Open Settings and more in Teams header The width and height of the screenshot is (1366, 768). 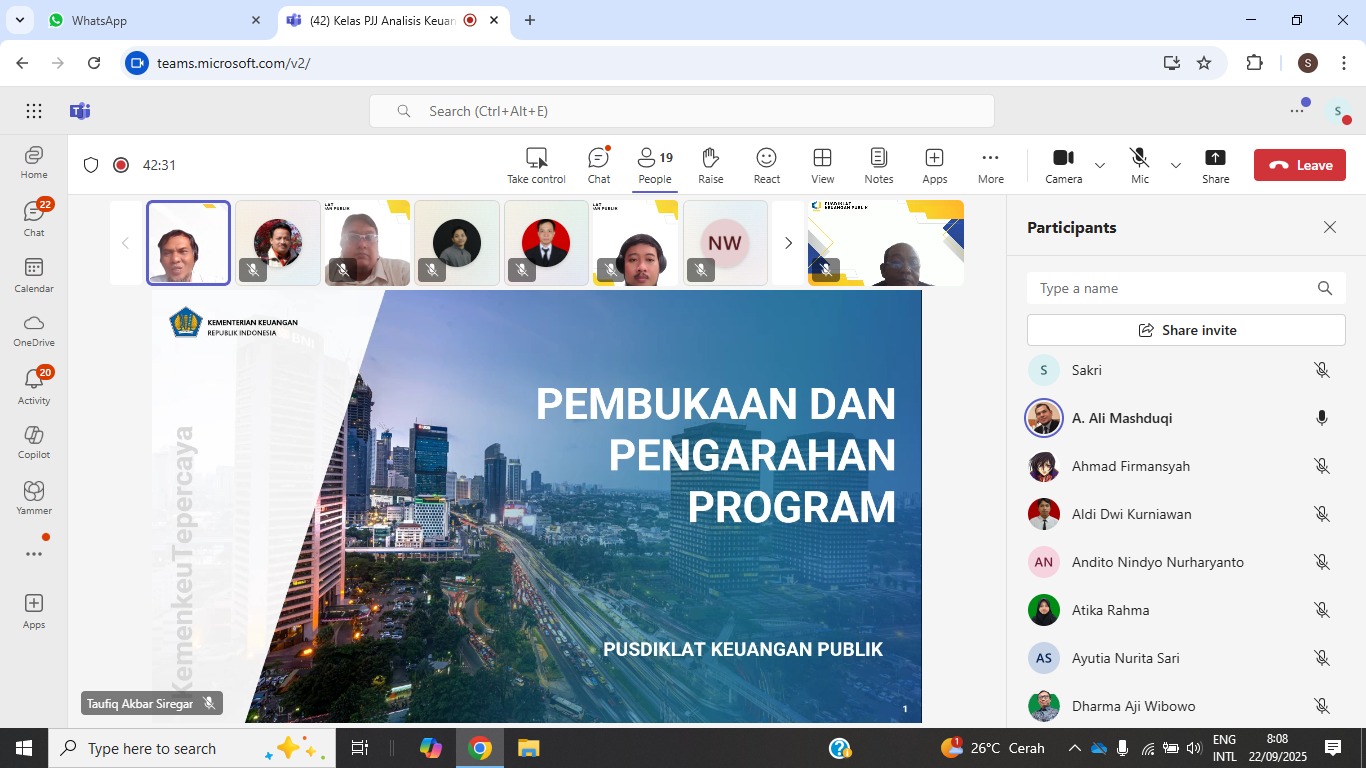[1297, 111]
